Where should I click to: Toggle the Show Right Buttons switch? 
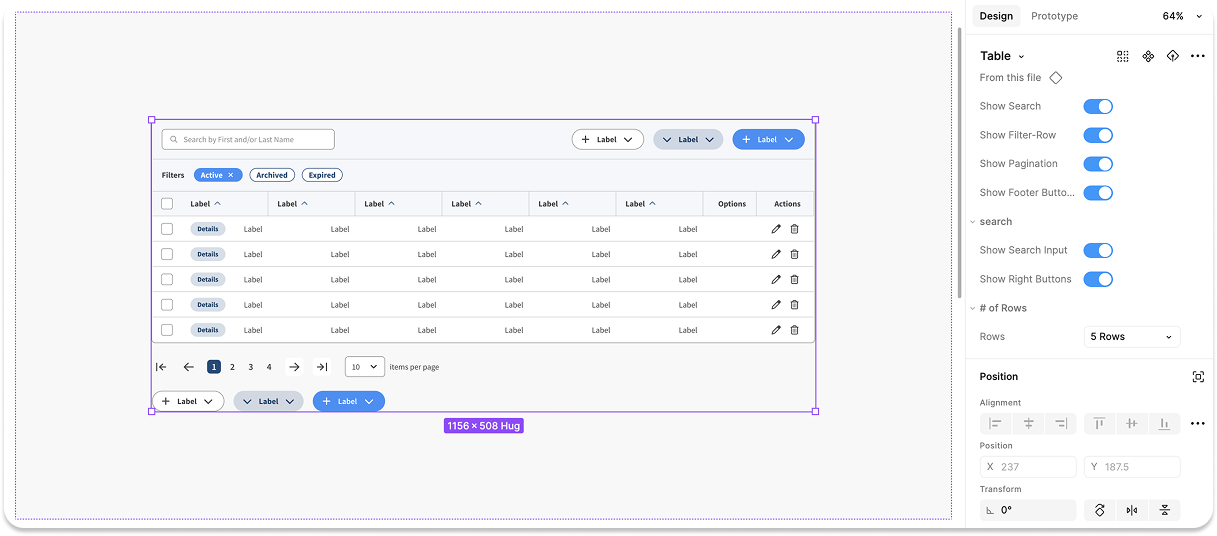click(1098, 279)
